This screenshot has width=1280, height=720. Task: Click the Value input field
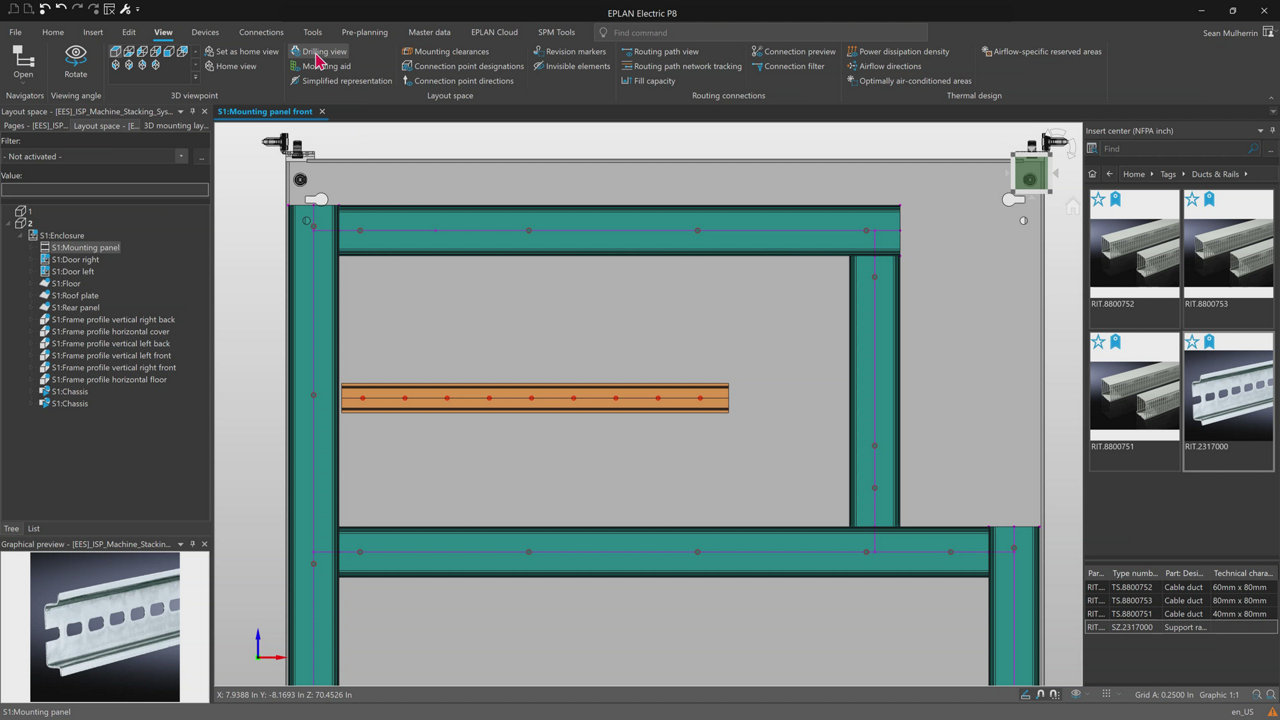(105, 190)
